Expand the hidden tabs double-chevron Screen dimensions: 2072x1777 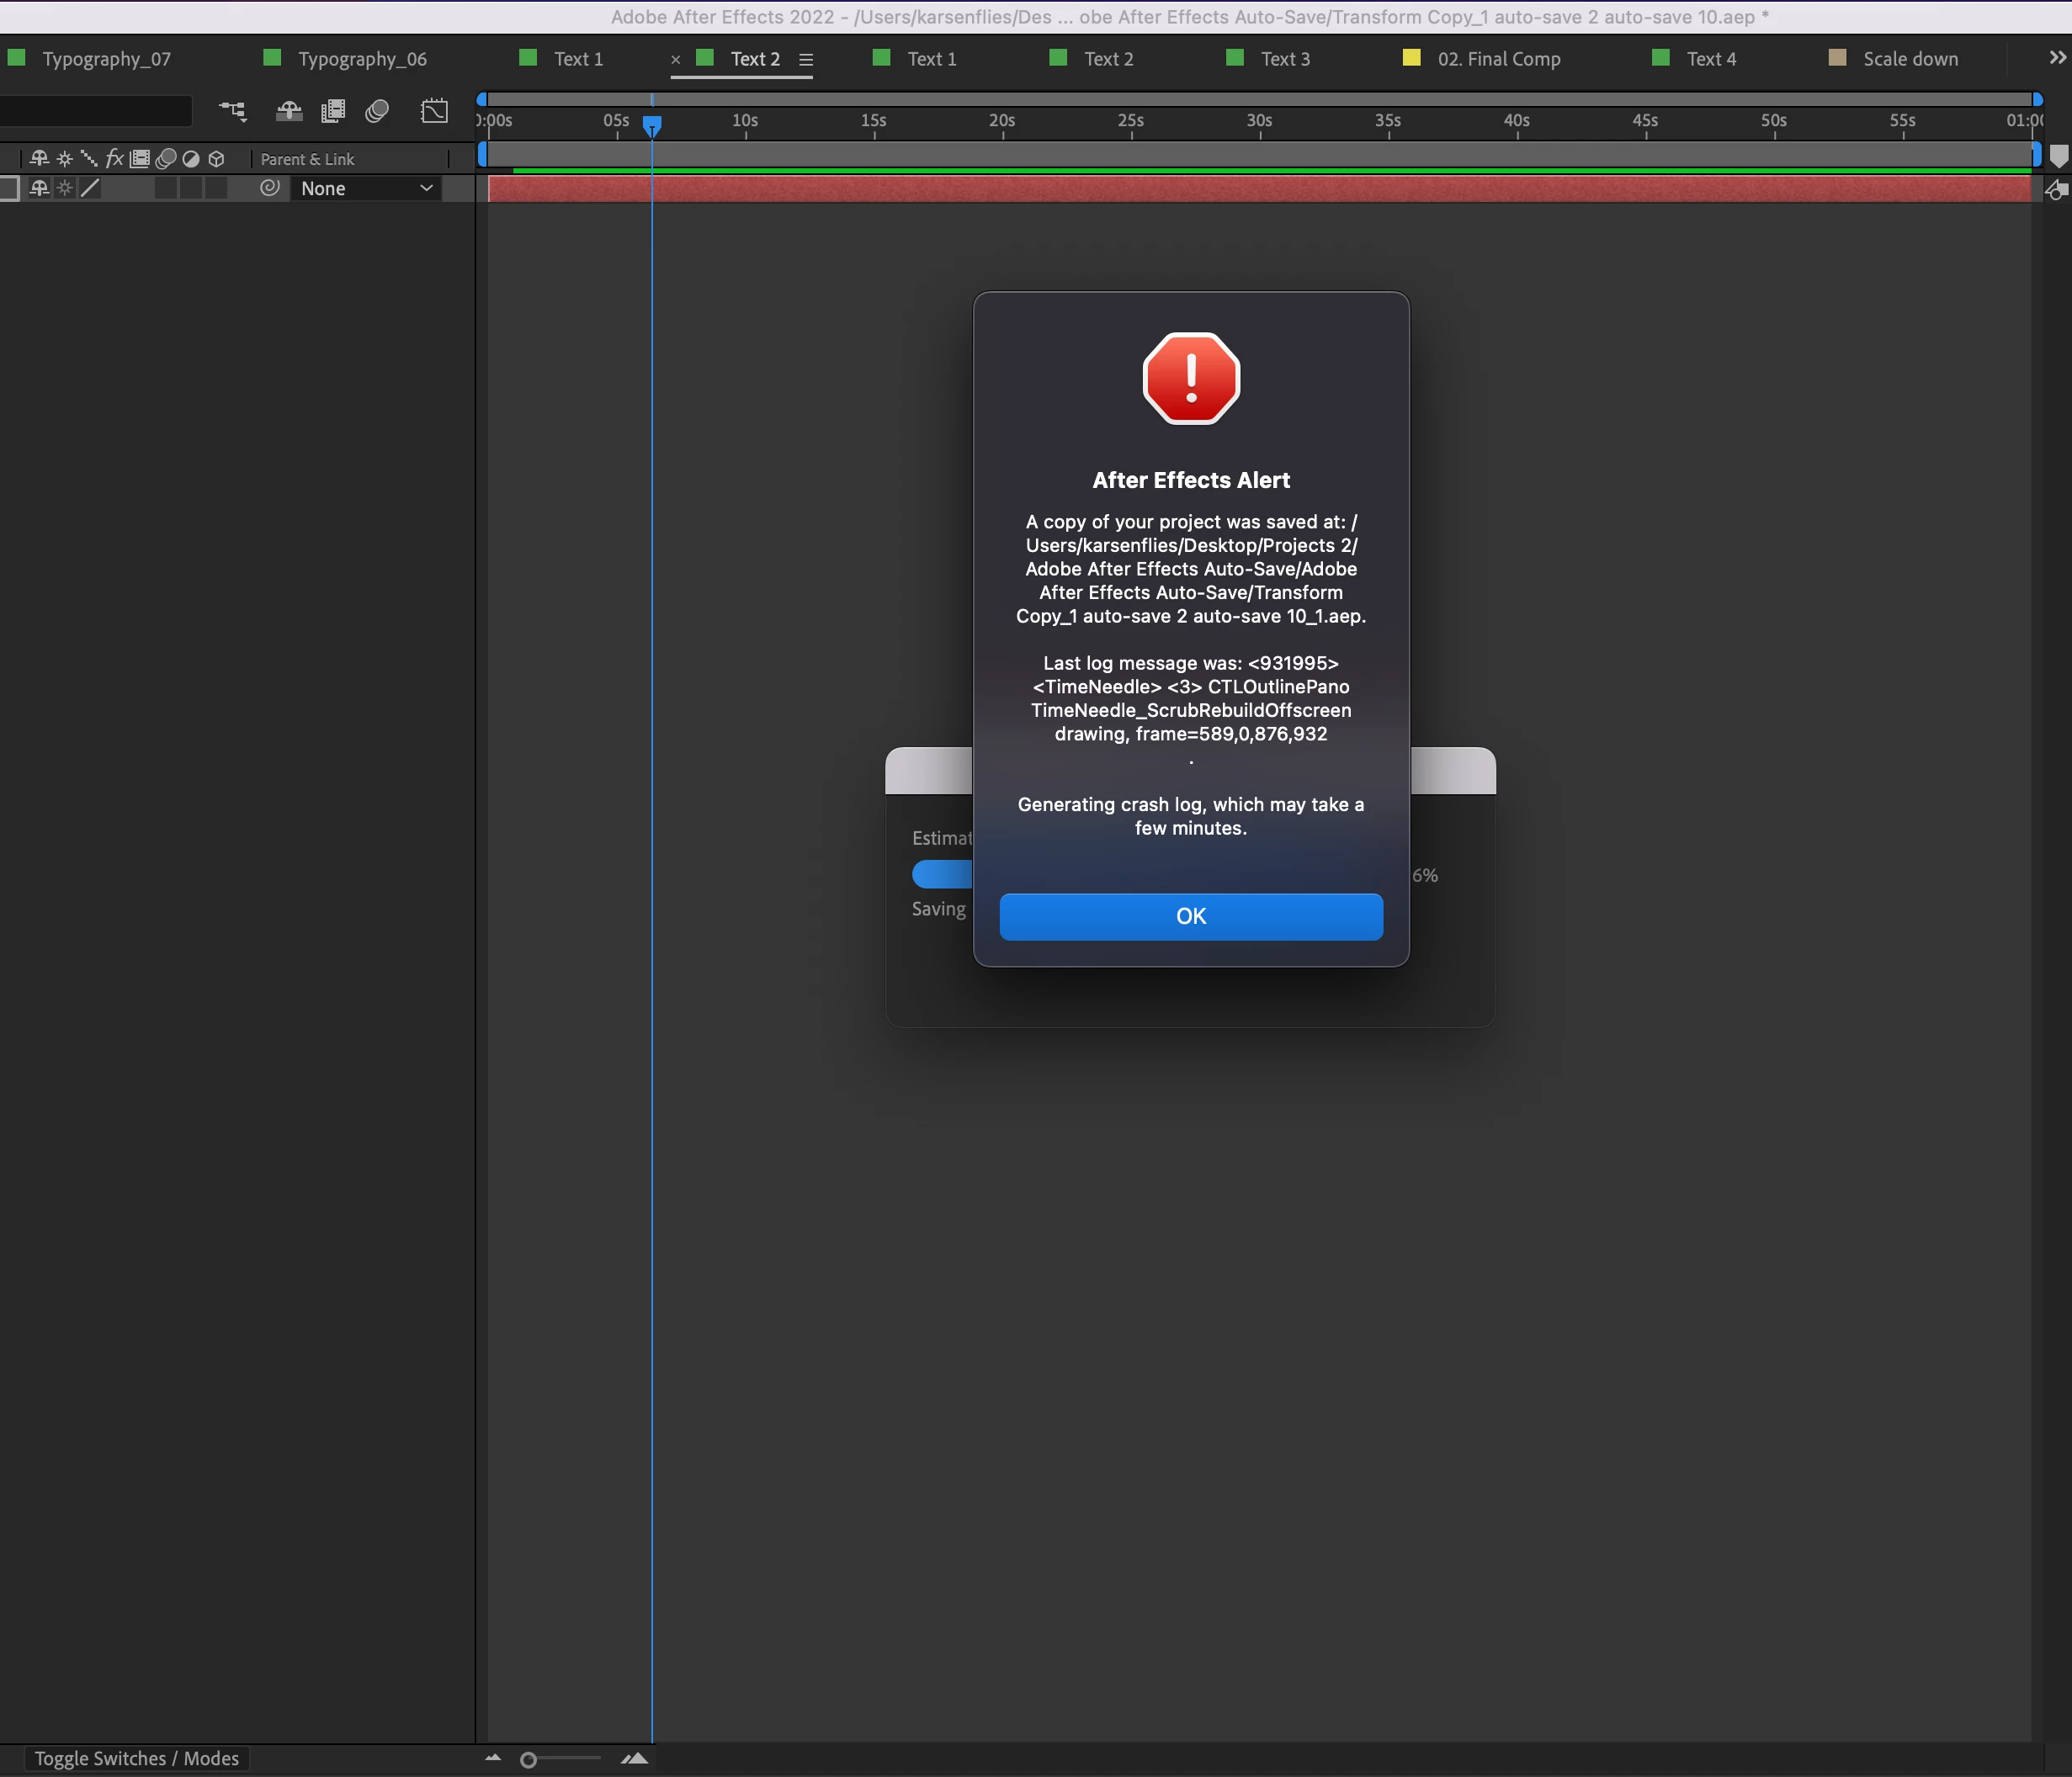[x=2056, y=58]
